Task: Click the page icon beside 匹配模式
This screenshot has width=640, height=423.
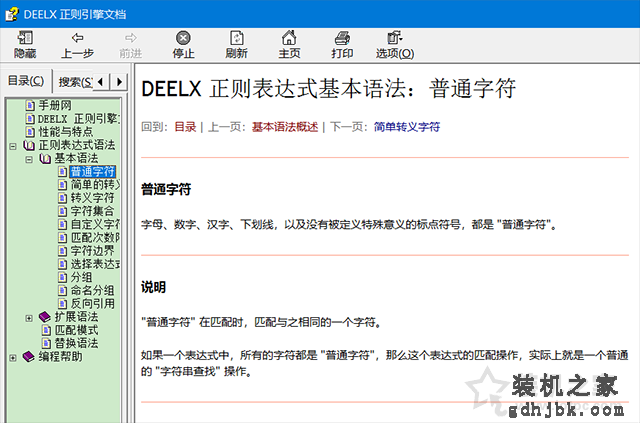Action: coord(47,330)
